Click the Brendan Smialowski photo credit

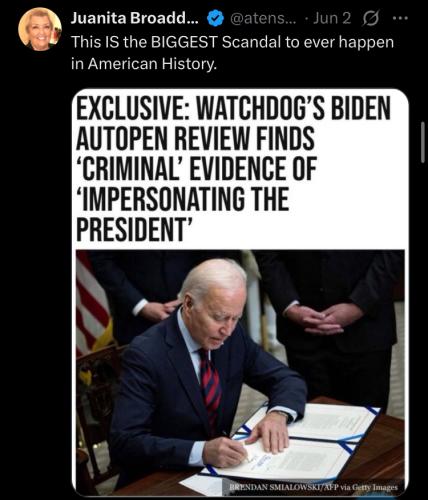point(313,487)
